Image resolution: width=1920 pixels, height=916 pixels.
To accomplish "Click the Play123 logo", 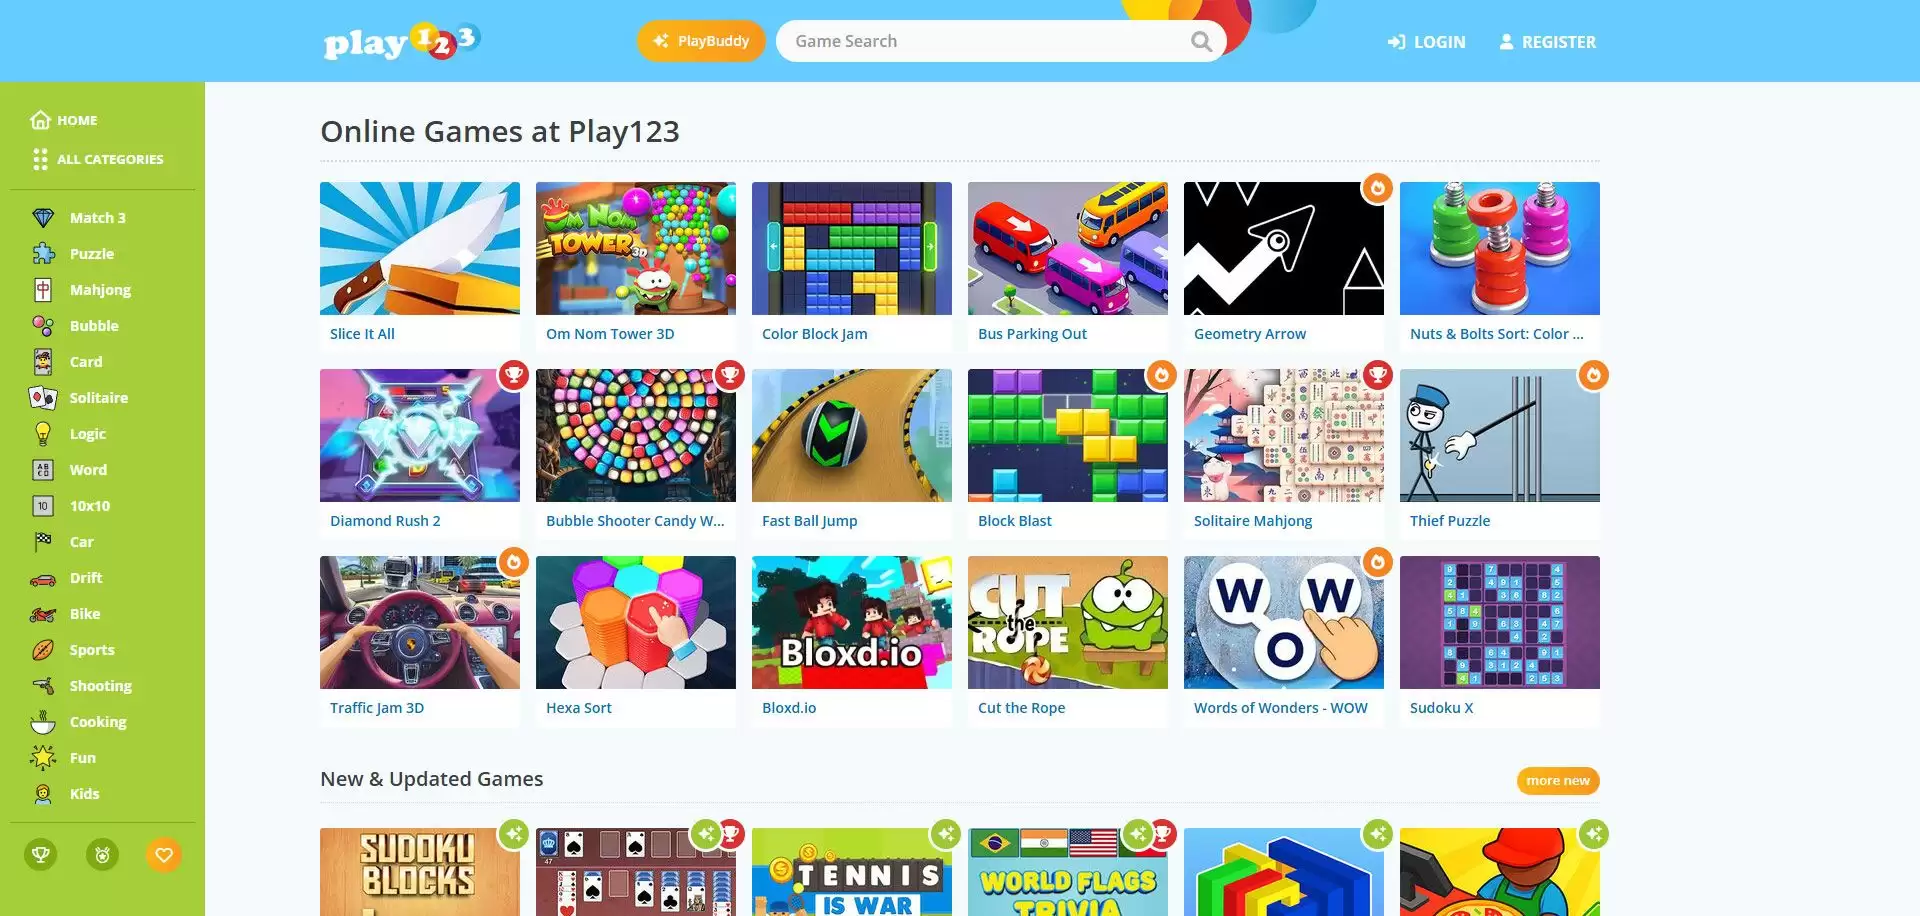I will click(x=402, y=41).
